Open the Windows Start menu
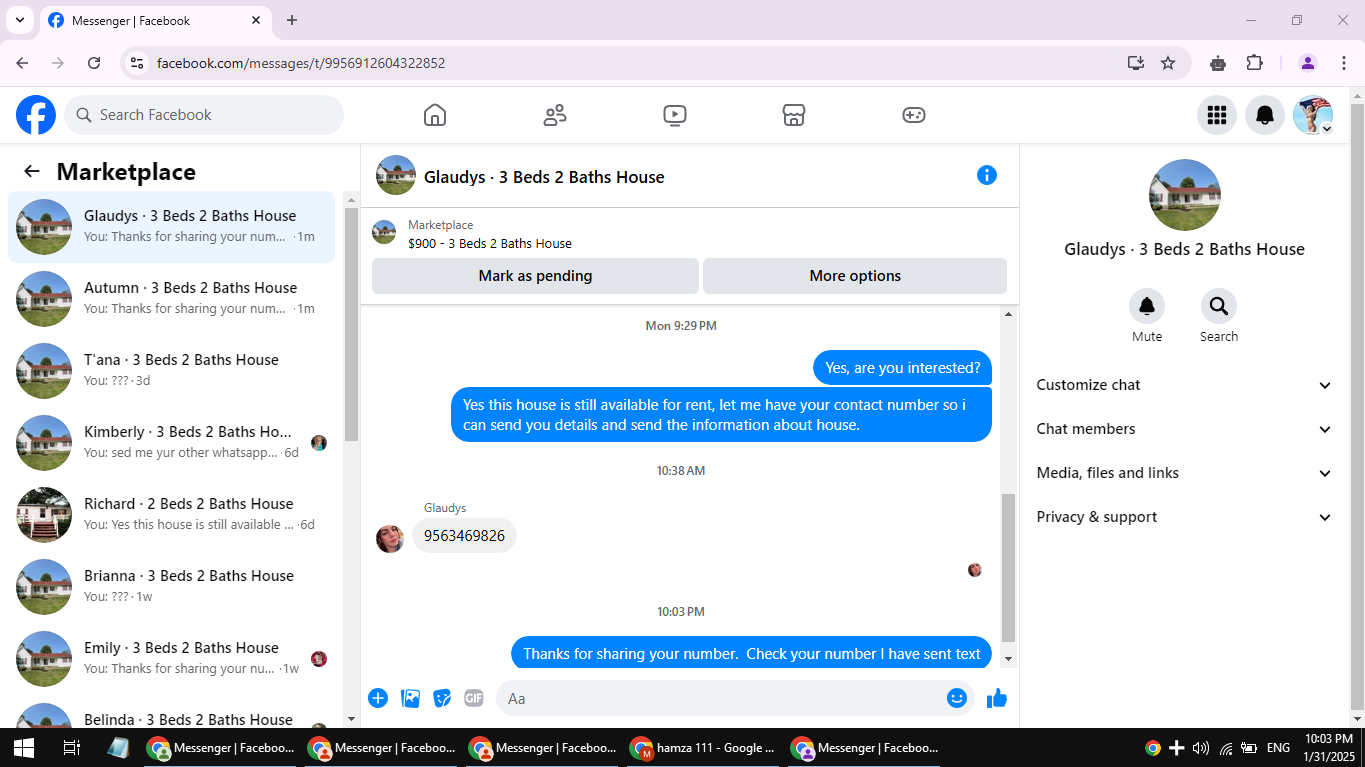Screen dimensions: 1365x767 tap(24, 747)
